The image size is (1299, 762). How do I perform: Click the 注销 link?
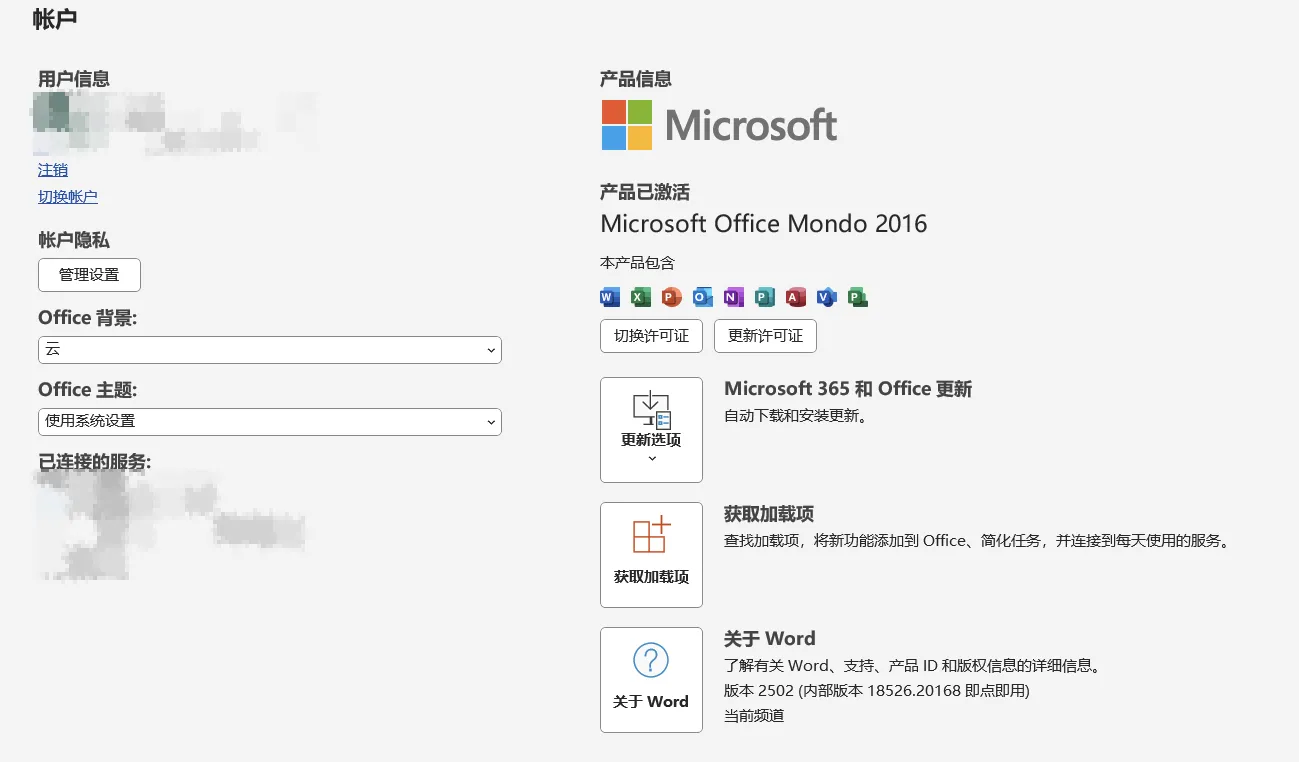tap(52, 170)
